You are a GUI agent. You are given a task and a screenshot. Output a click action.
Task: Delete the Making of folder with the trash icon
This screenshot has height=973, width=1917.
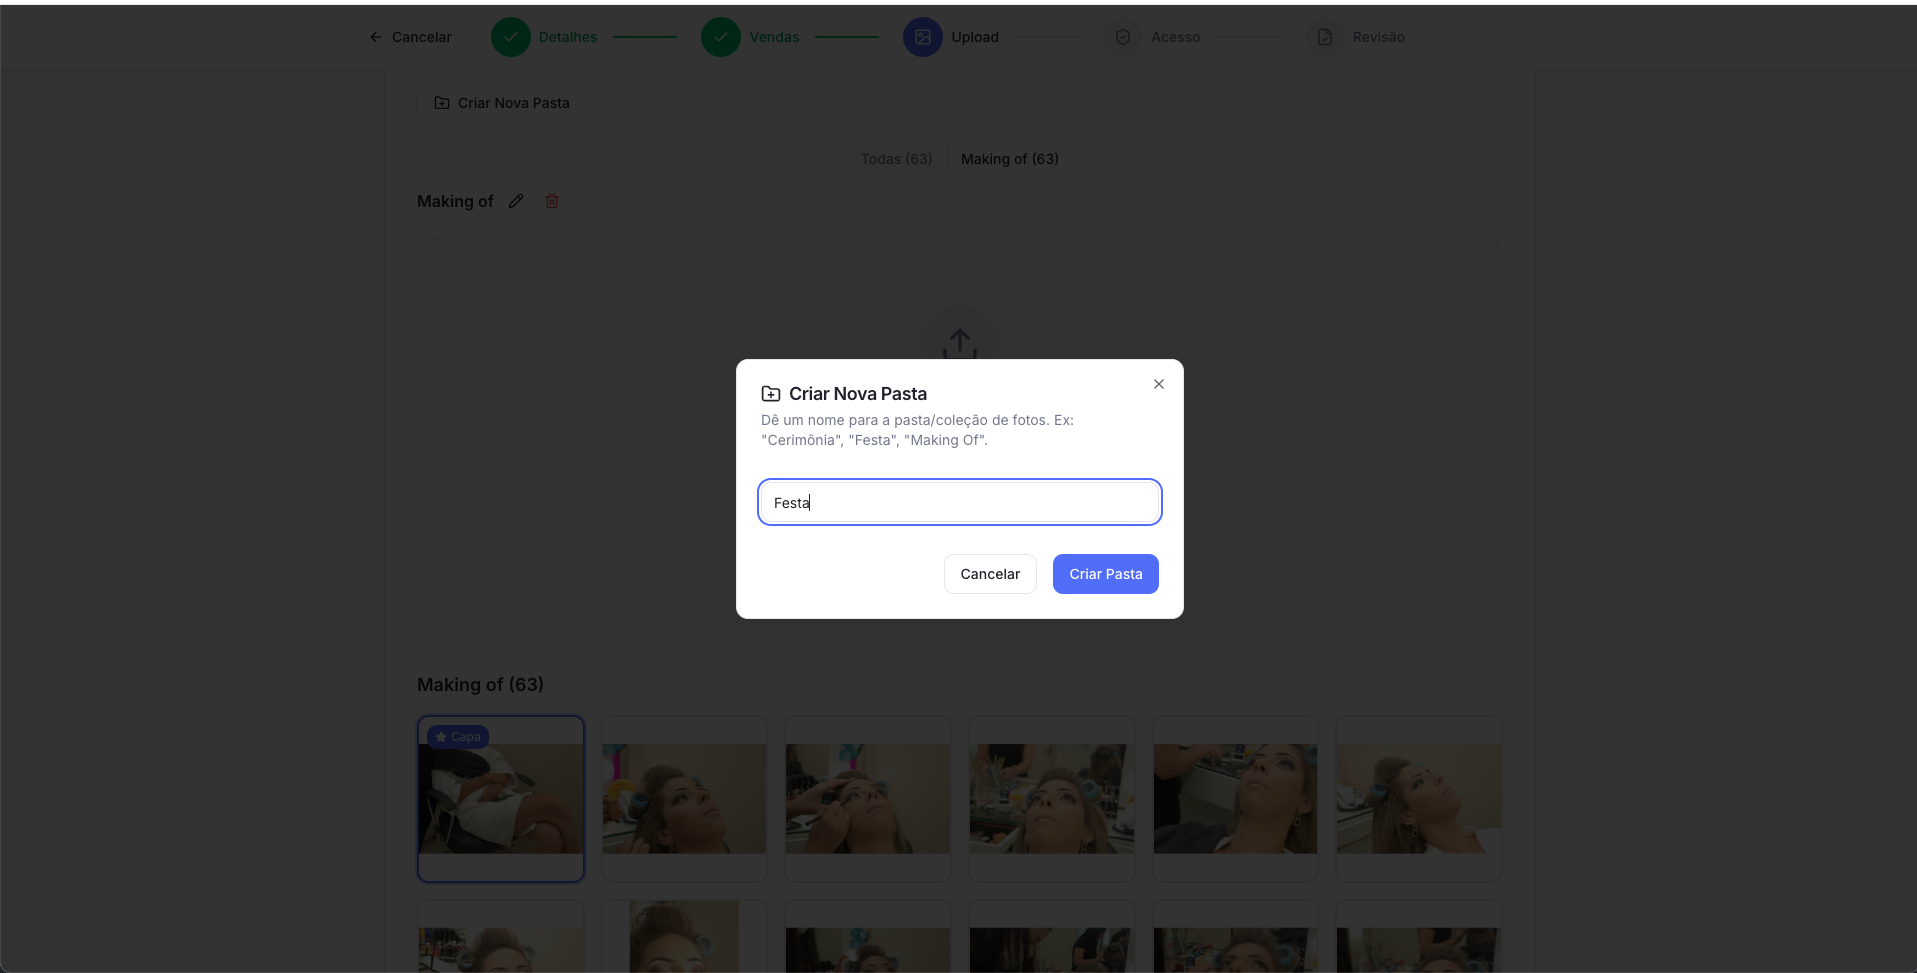point(552,201)
